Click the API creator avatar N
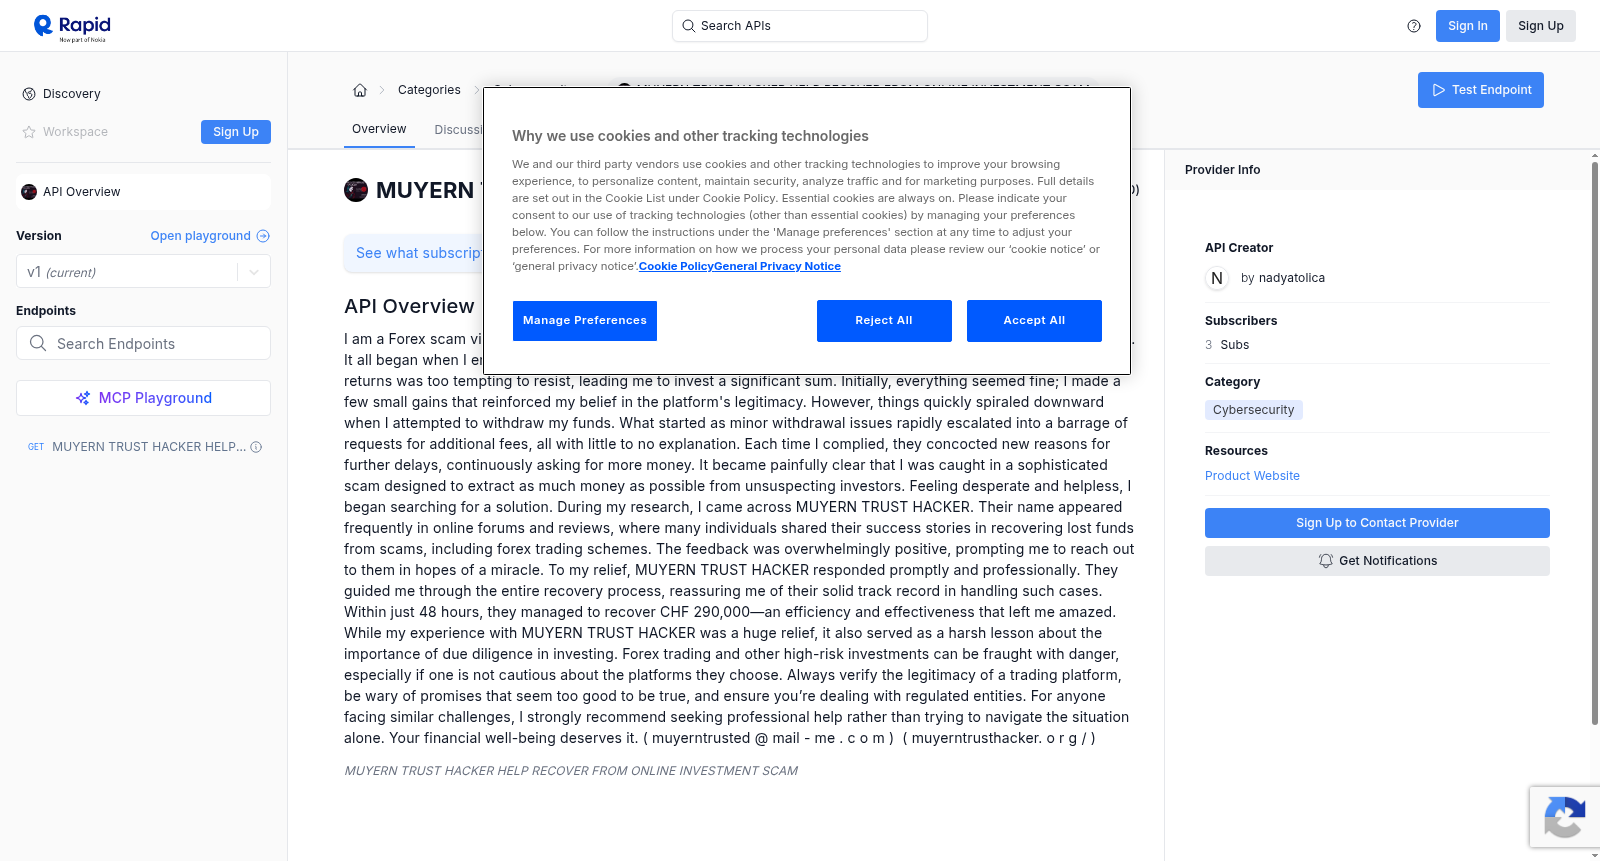 [x=1217, y=278]
